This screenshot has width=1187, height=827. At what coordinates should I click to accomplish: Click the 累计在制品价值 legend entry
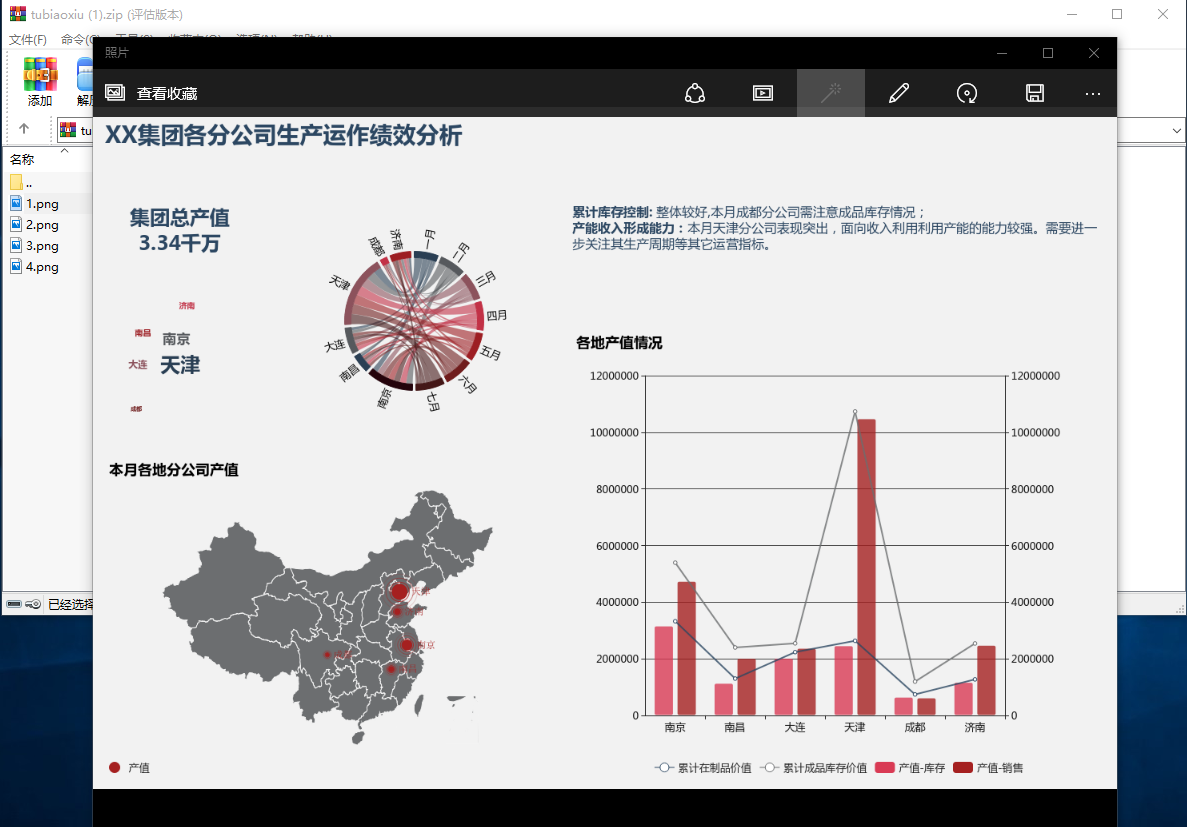(703, 768)
